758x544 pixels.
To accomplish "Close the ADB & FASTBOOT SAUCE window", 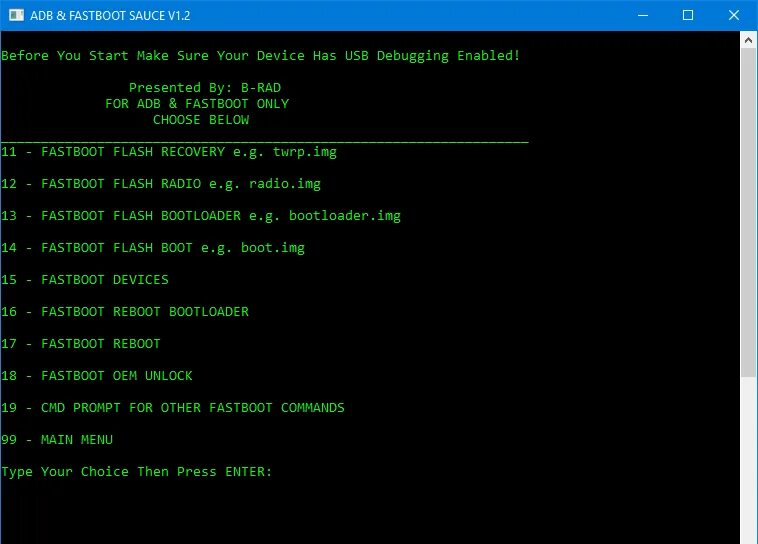I will click(x=734, y=15).
